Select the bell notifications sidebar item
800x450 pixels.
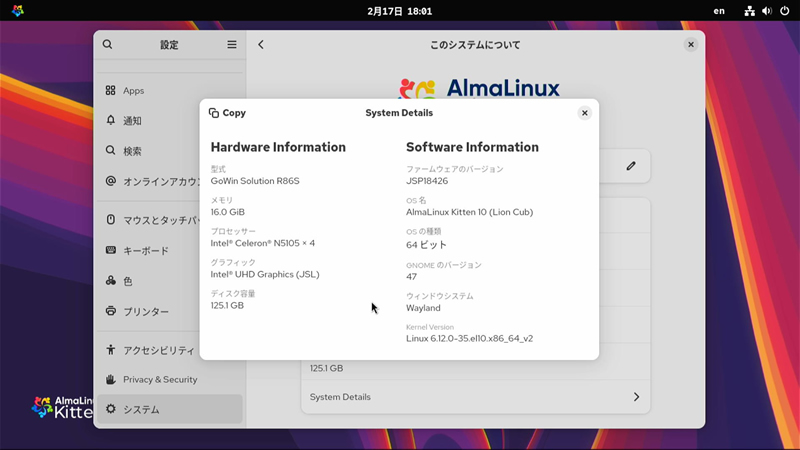click(131, 121)
